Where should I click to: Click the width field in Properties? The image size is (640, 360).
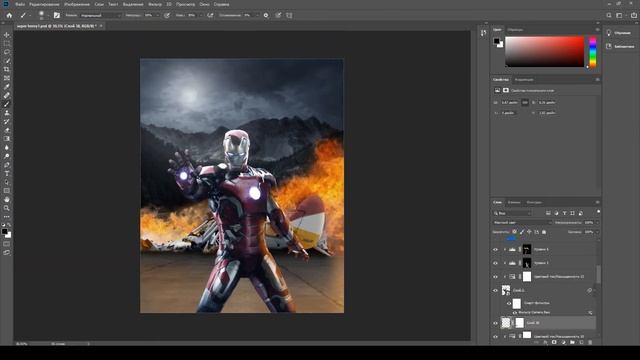[x=509, y=102]
